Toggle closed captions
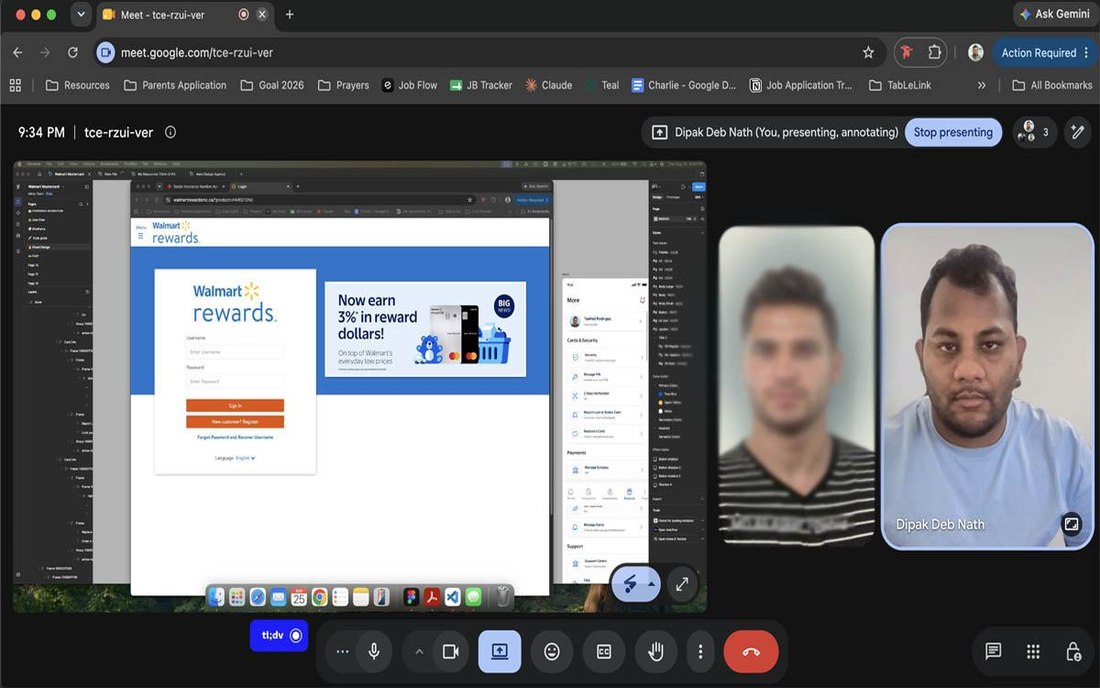The height and width of the screenshot is (688, 1100). 603,652
